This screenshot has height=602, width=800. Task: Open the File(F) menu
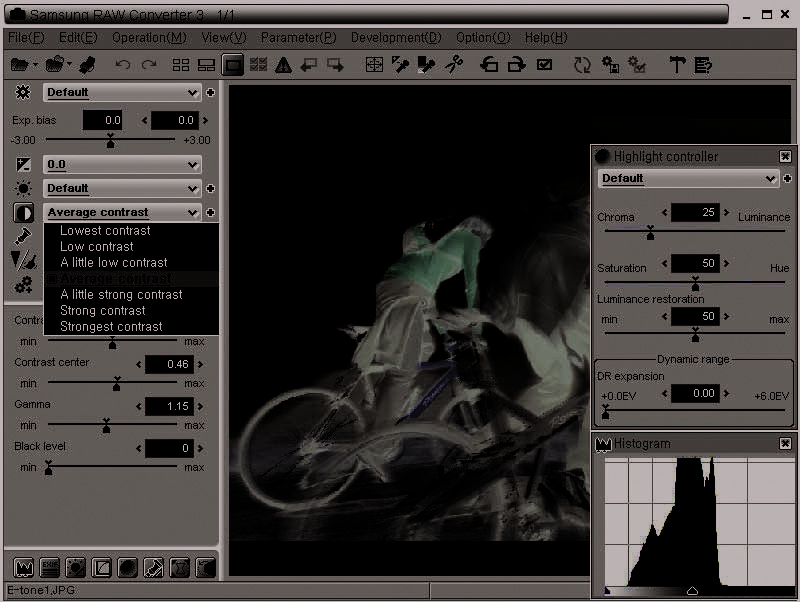pos(26,38)
